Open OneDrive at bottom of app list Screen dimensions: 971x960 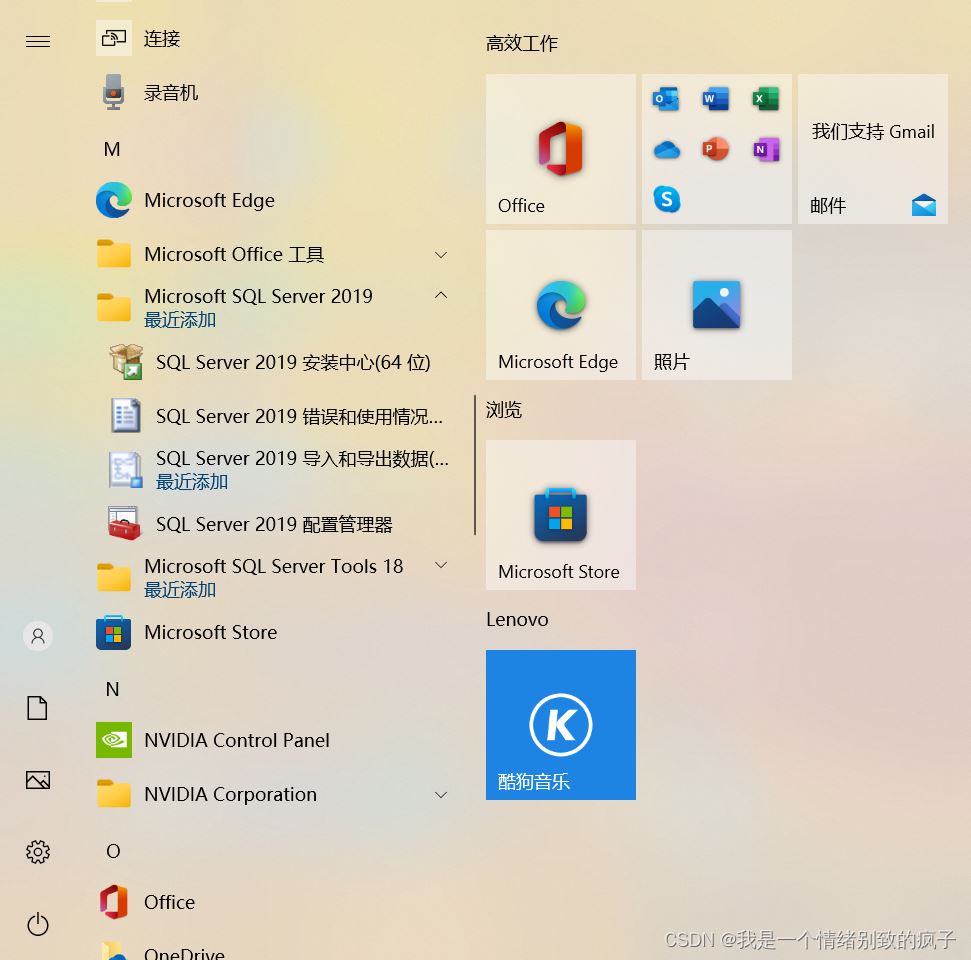(x=272, y=951)
